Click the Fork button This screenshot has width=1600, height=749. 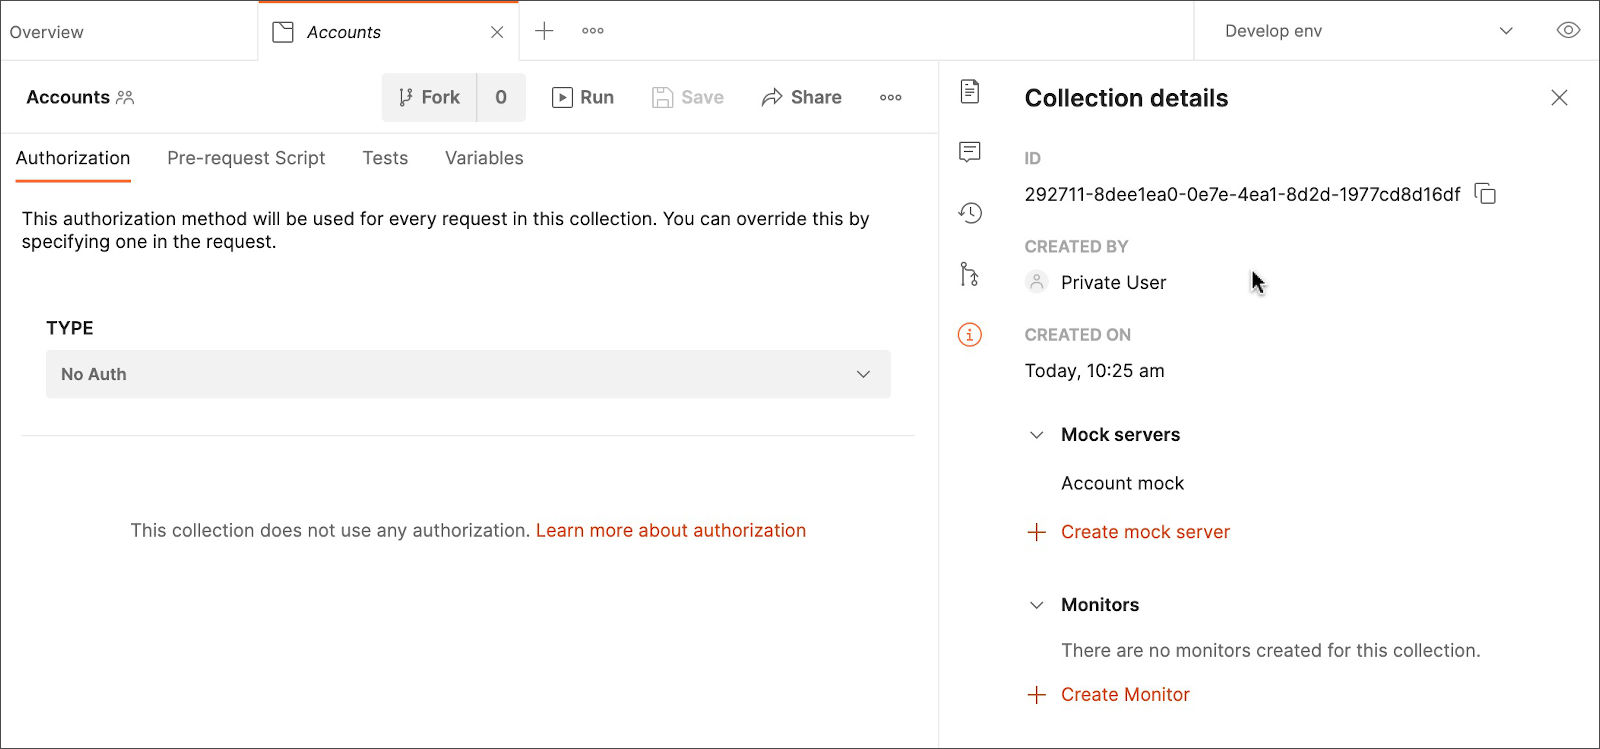tap(430, 97)
